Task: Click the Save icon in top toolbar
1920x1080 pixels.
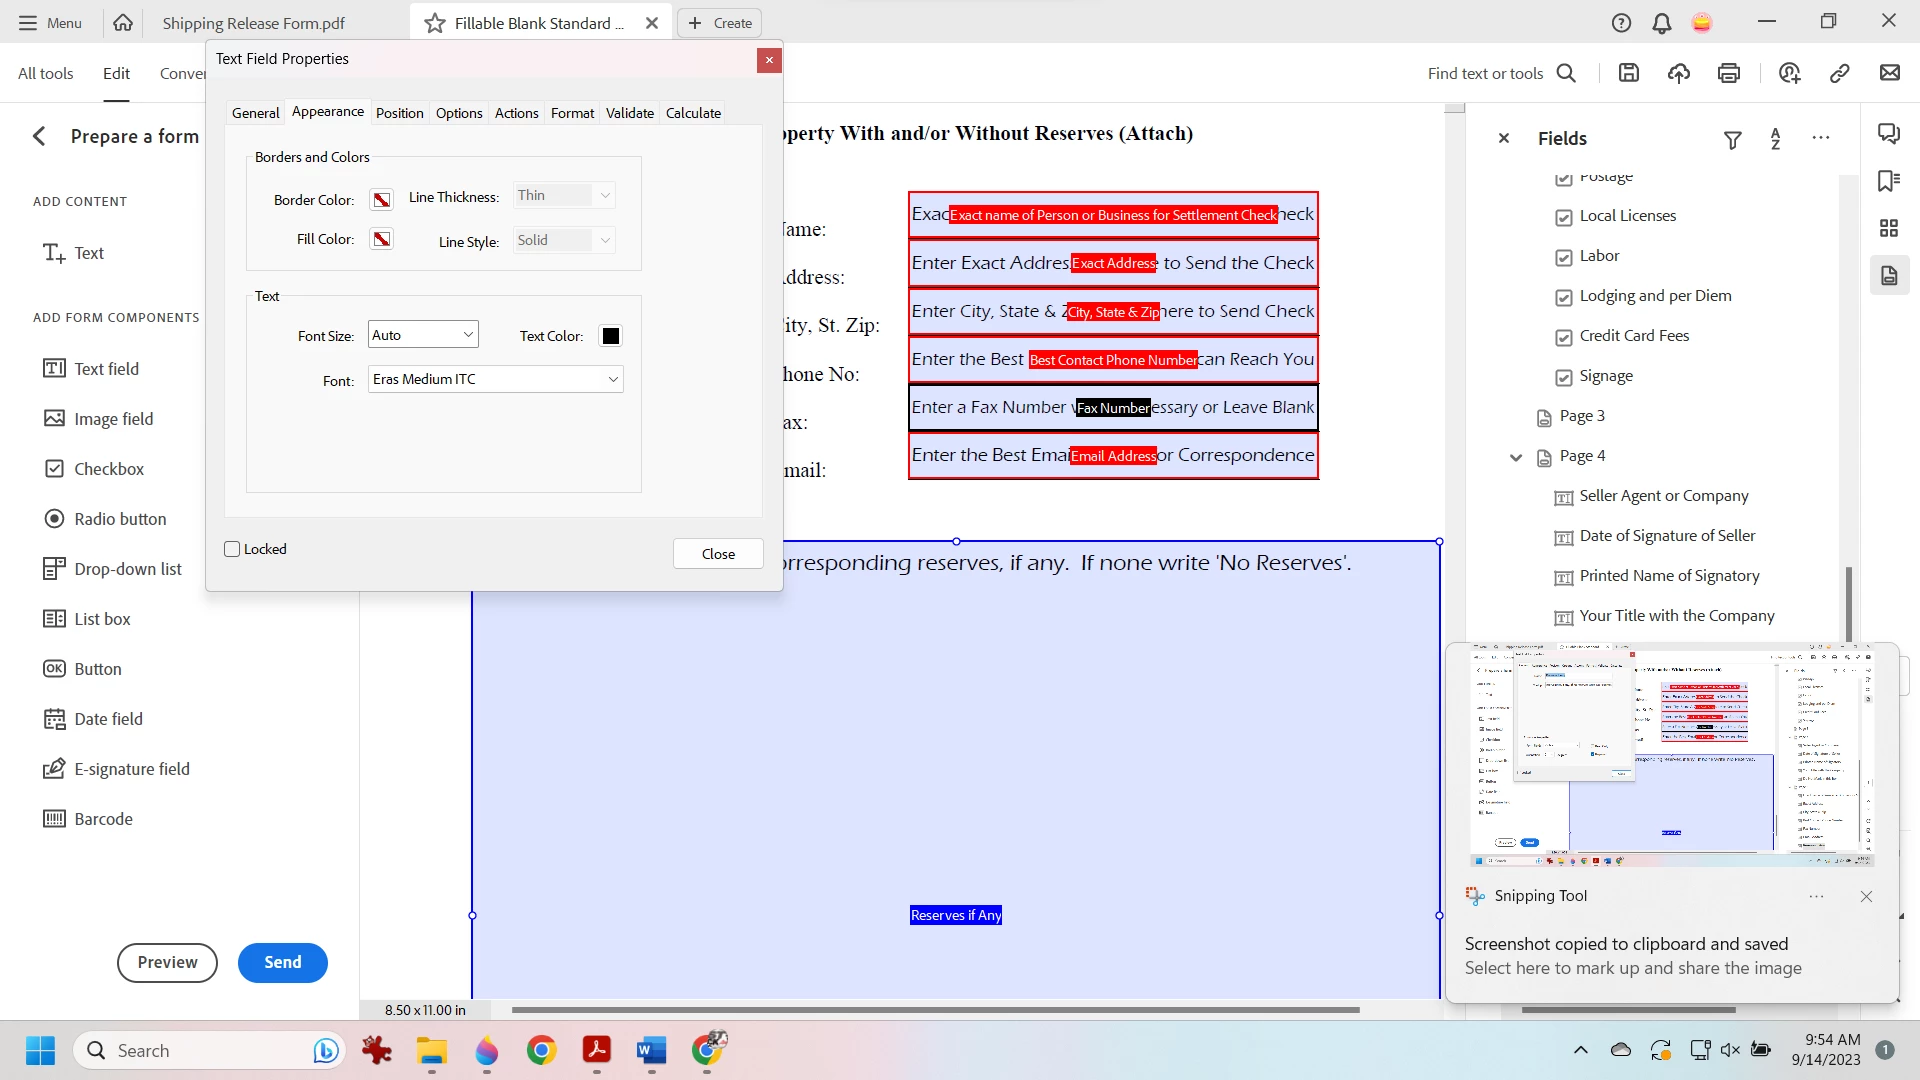Action: click(1629, 73)
